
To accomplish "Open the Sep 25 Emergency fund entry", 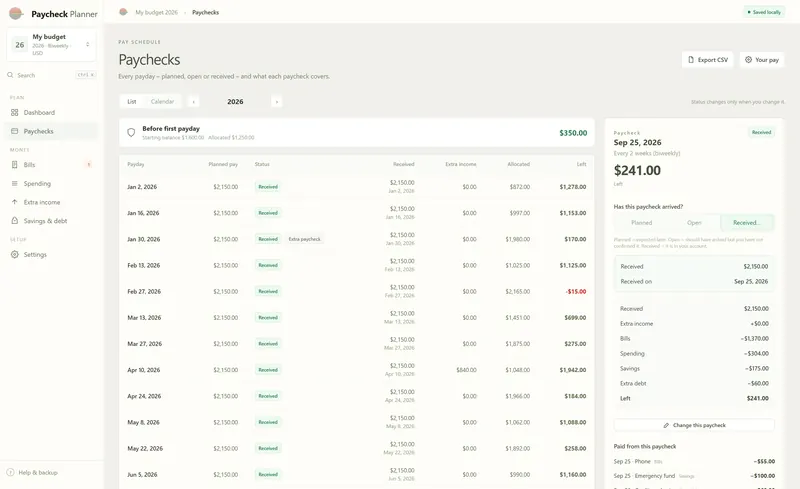I will [x=694, y=476].
